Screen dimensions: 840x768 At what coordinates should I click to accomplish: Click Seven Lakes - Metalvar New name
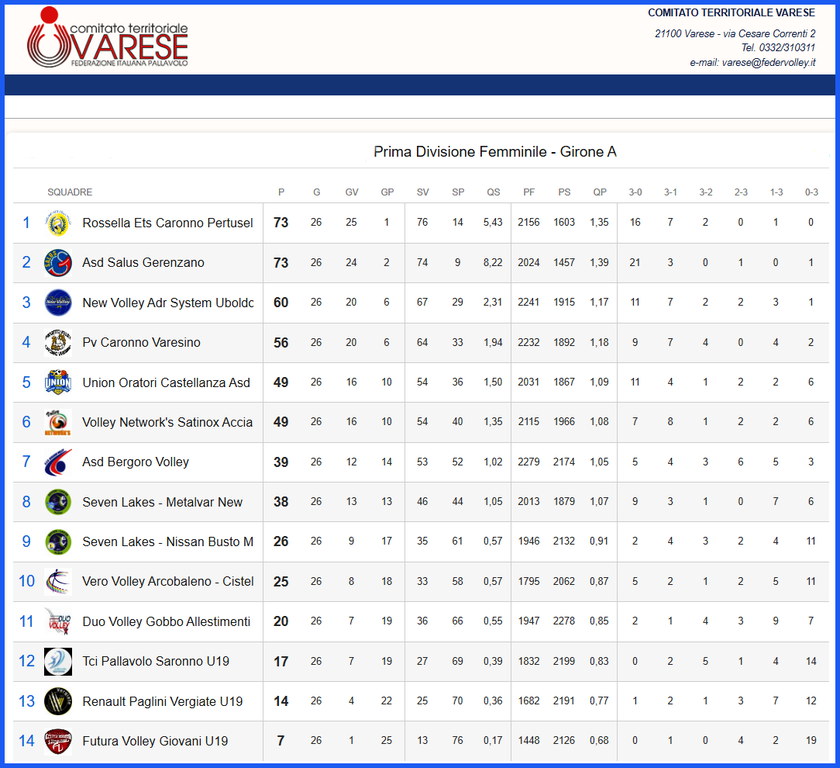pos(162,502)
